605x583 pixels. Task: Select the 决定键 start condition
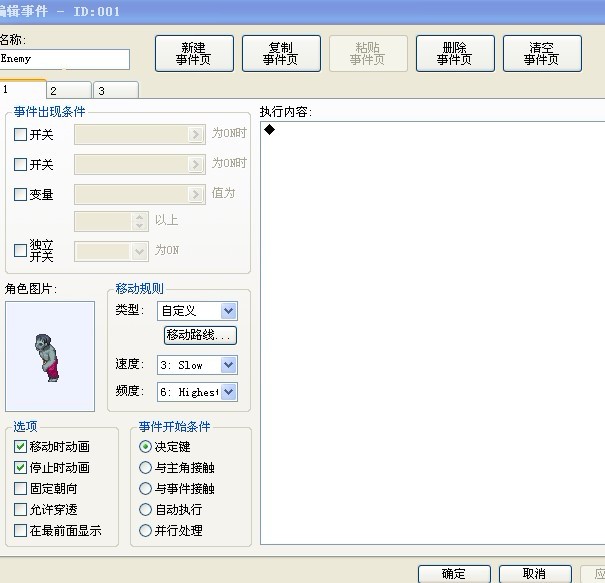145,447
